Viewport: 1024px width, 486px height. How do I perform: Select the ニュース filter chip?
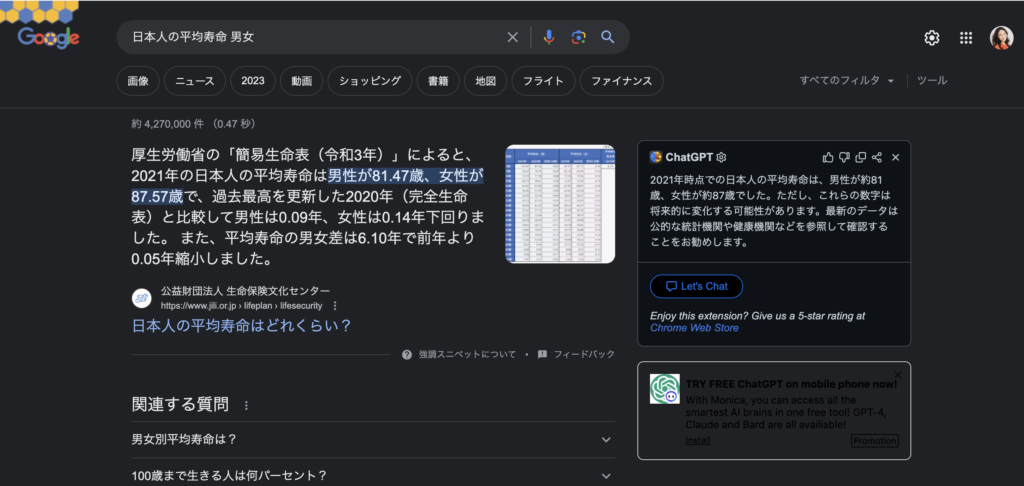[x=195, y=81]
